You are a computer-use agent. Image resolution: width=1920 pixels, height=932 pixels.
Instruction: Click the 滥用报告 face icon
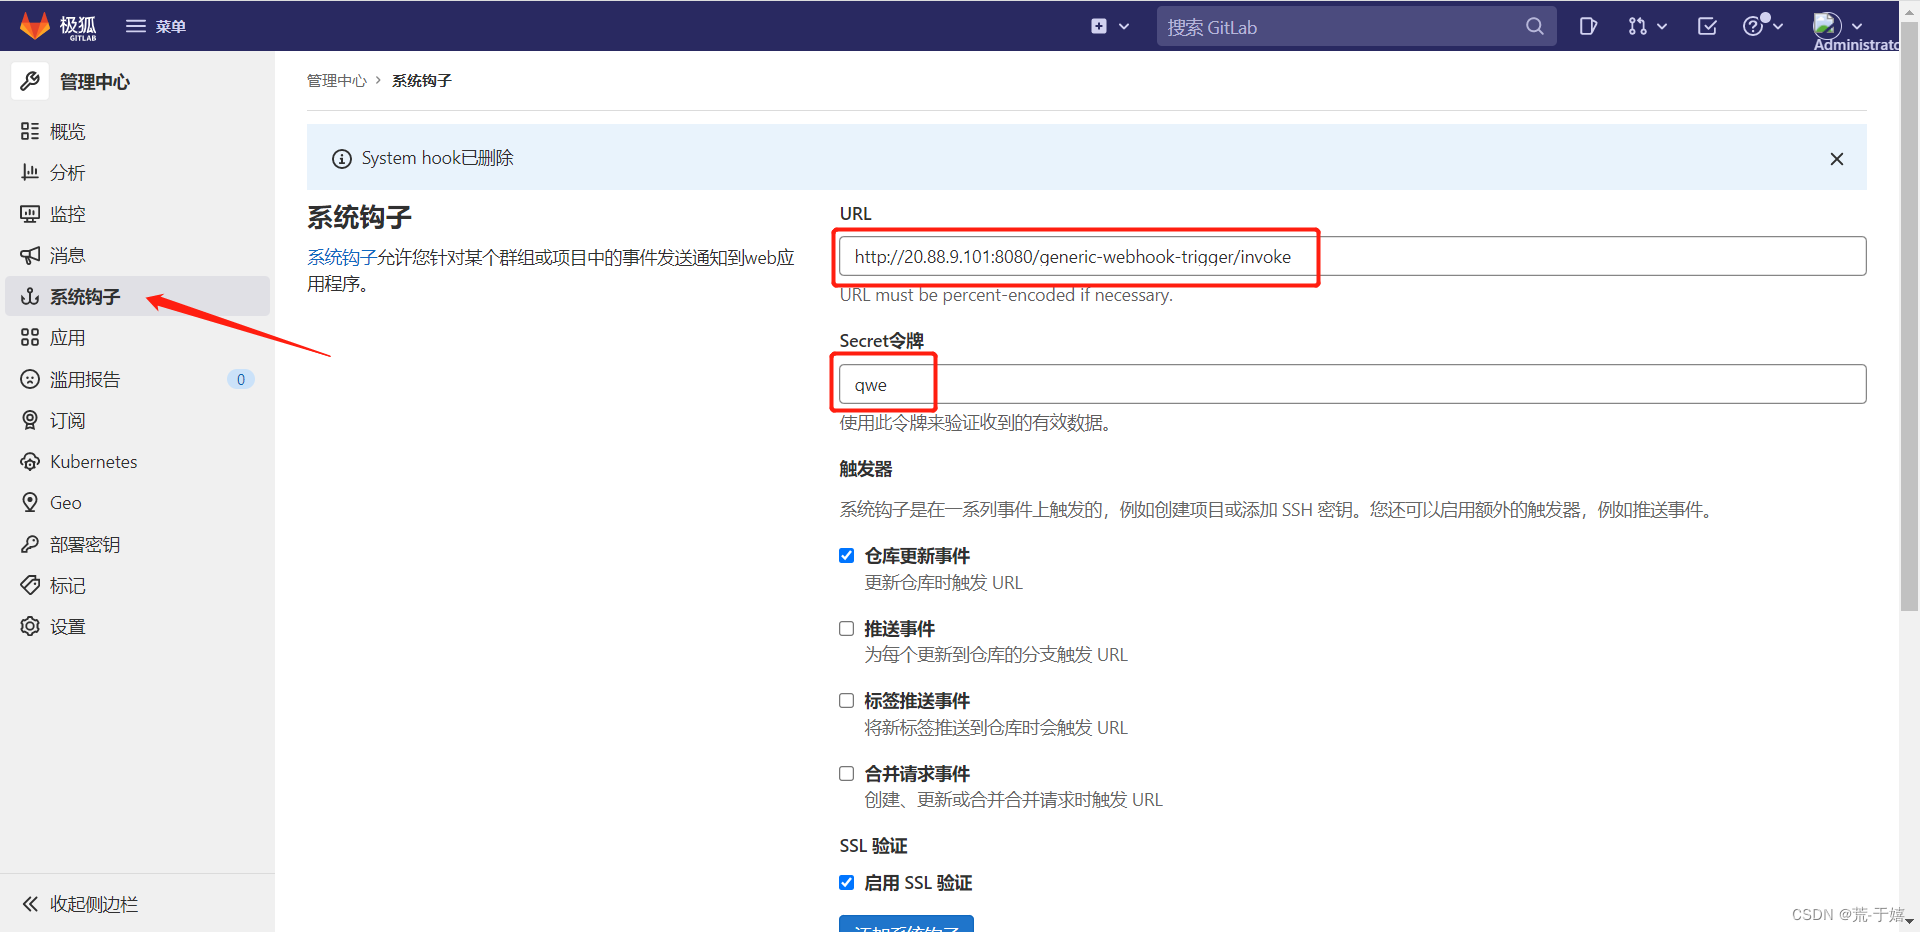pos(30,379)
